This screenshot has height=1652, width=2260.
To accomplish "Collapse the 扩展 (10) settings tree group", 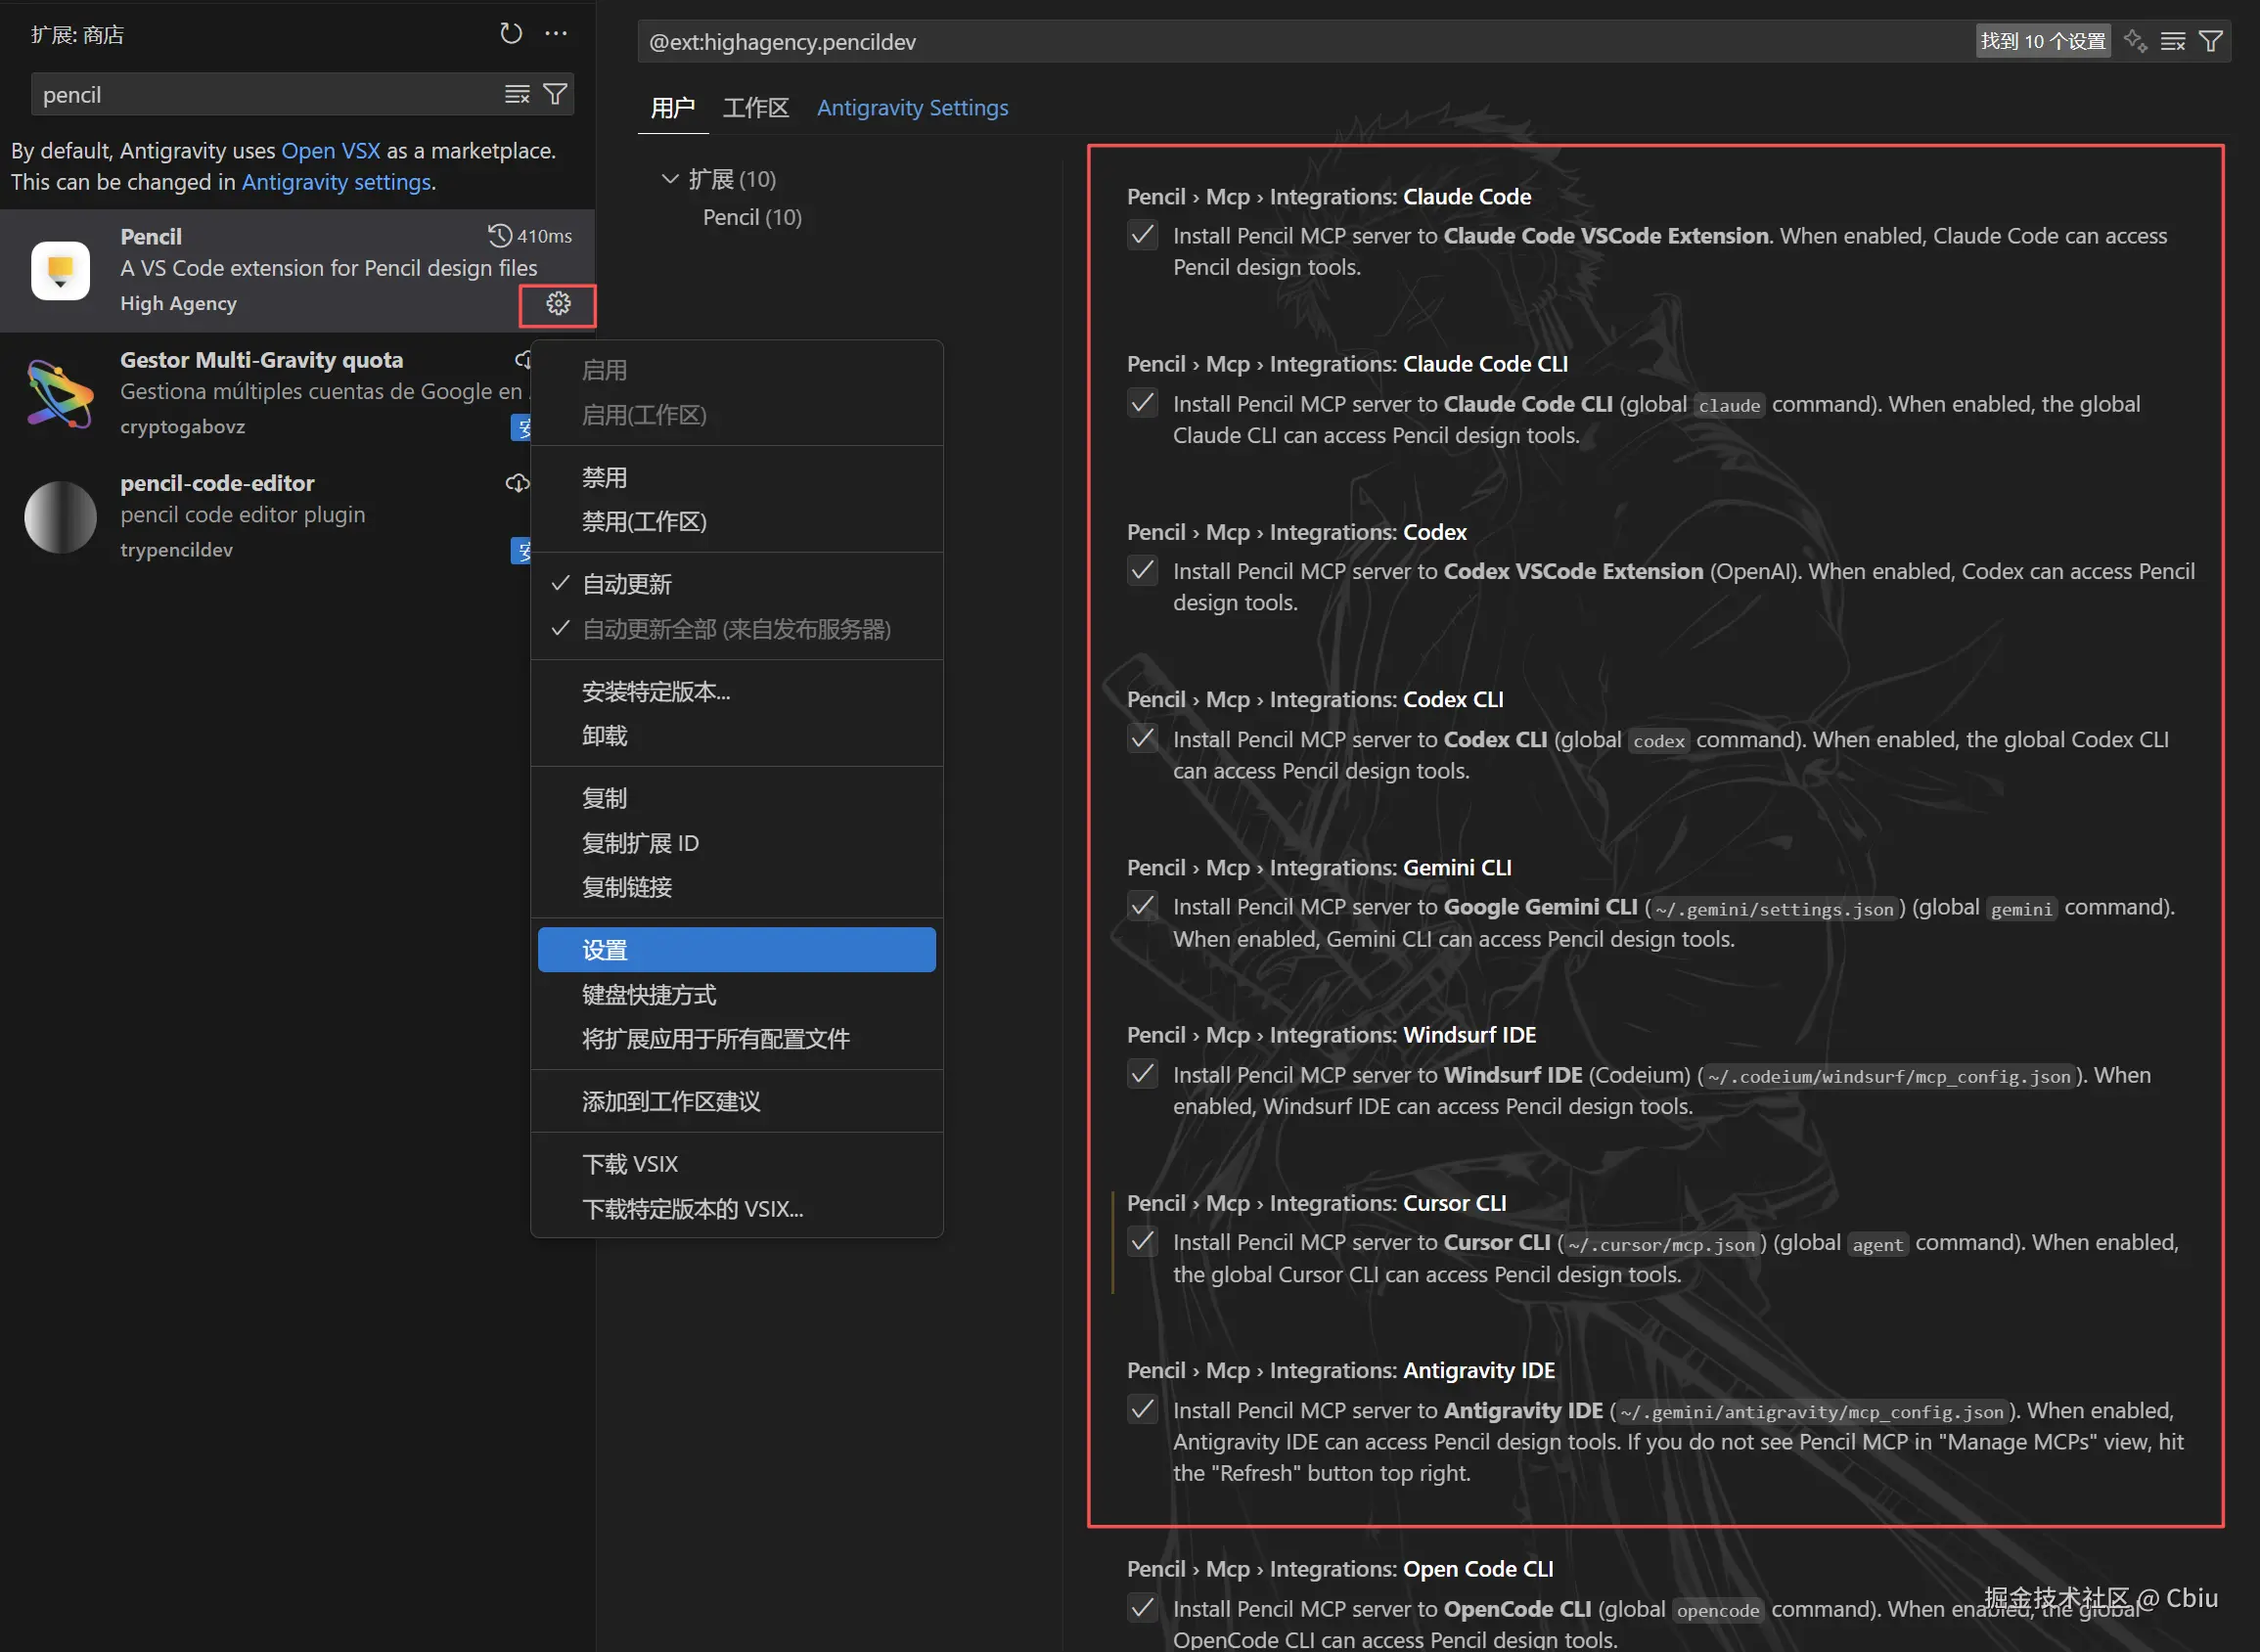I will tap(670, 179).
